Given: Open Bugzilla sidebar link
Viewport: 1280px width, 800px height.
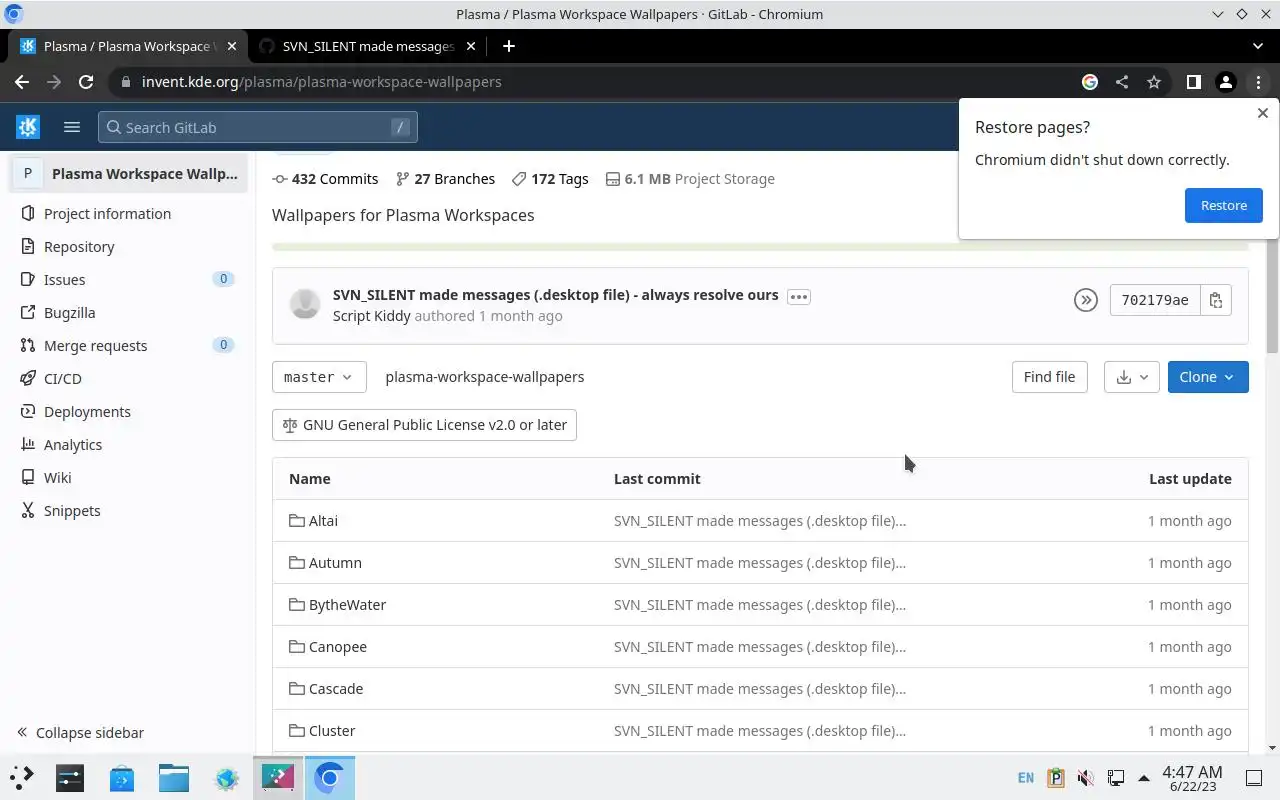Looking at the screenshot, I should (x=127, y=312).
